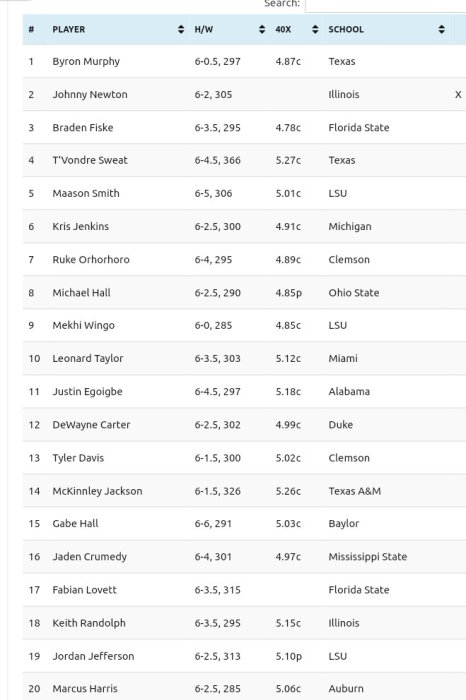Viewport: 466px width, 700px height.
Task: Click the PLAYER header label
Action: 69,29
